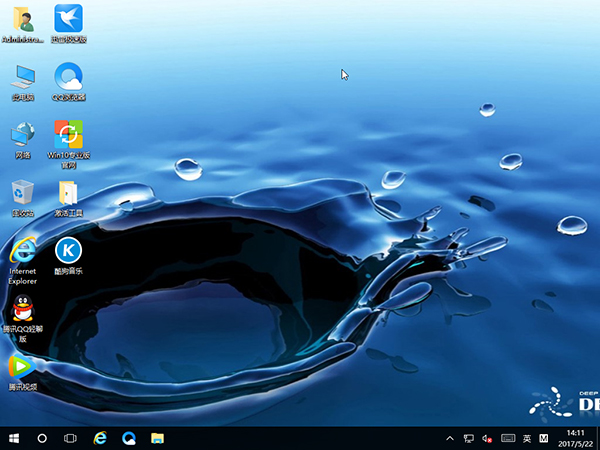Open Tencent QQ penguin desktop icon

click(x=22, y=308)
